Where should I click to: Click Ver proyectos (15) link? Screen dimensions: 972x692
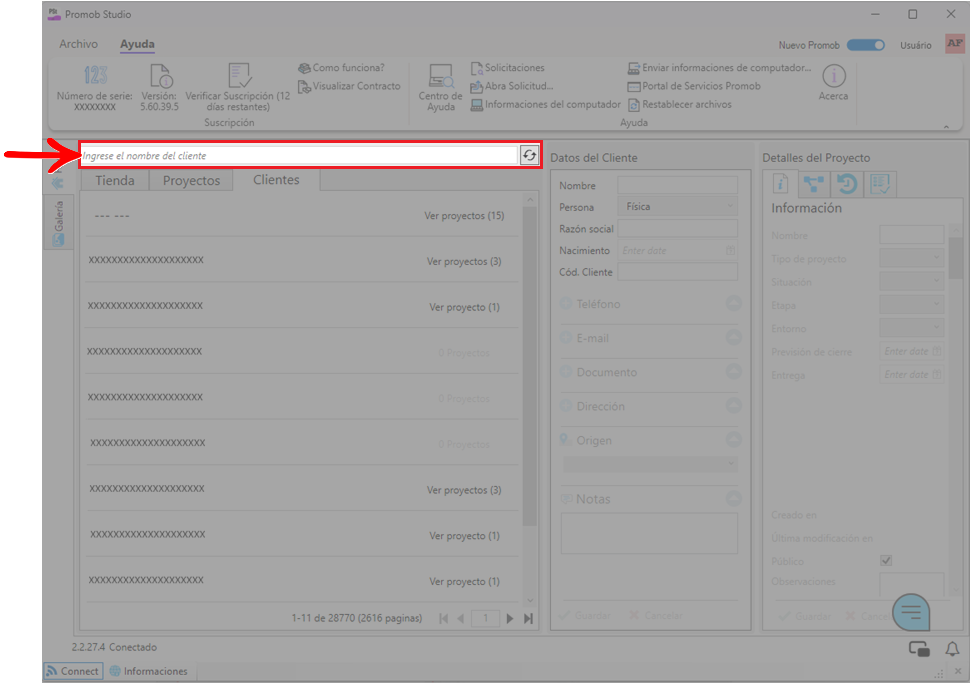(x=464, y=216)
